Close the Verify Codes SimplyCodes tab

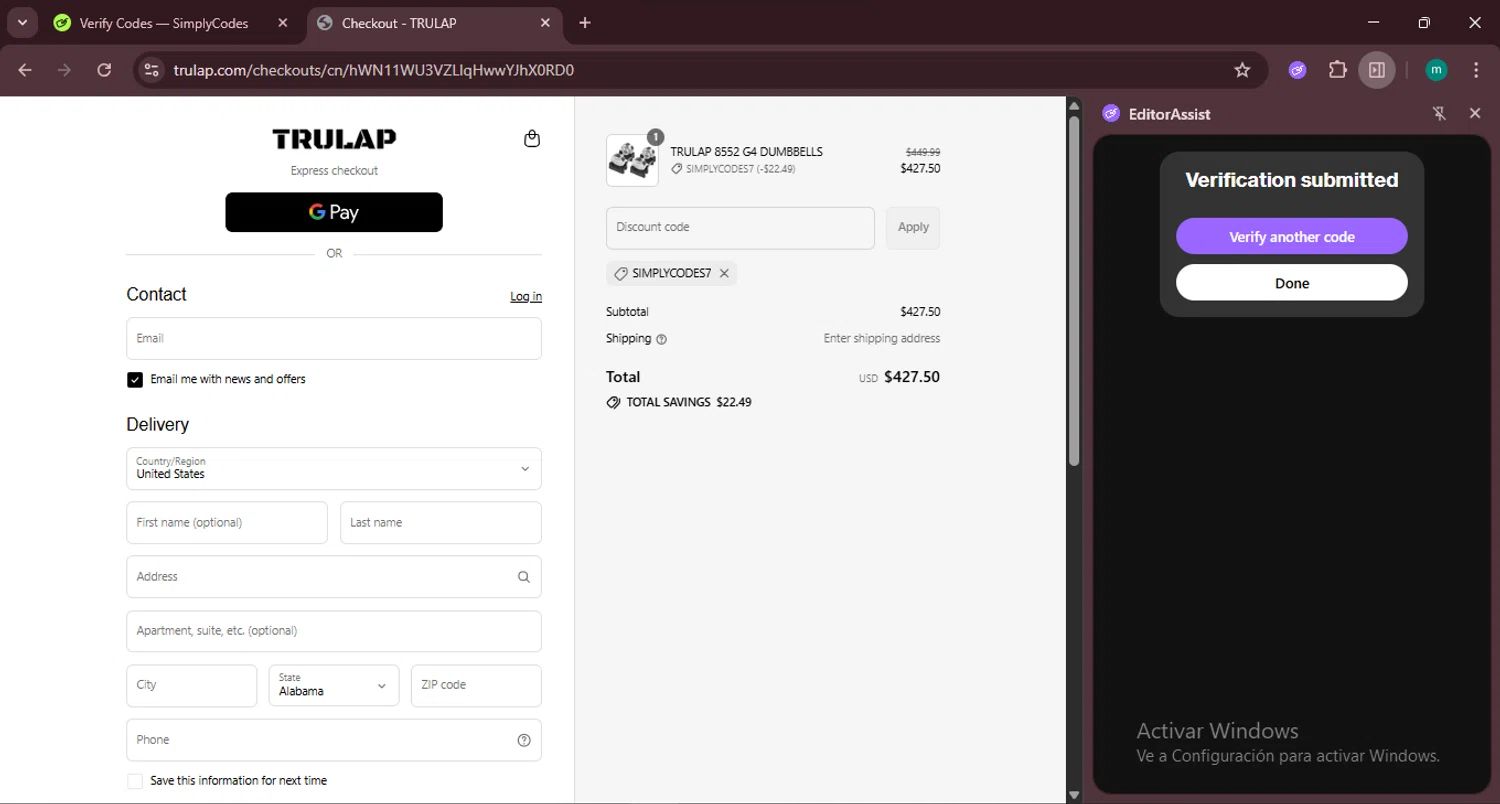tap(282, 23)
